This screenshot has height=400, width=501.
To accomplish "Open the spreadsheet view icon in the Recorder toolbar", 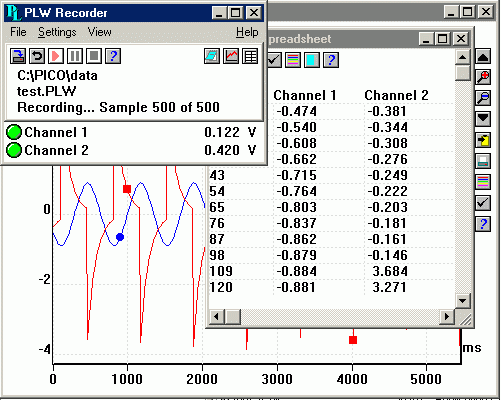I will pyautogui.click(x=250, y=56).
